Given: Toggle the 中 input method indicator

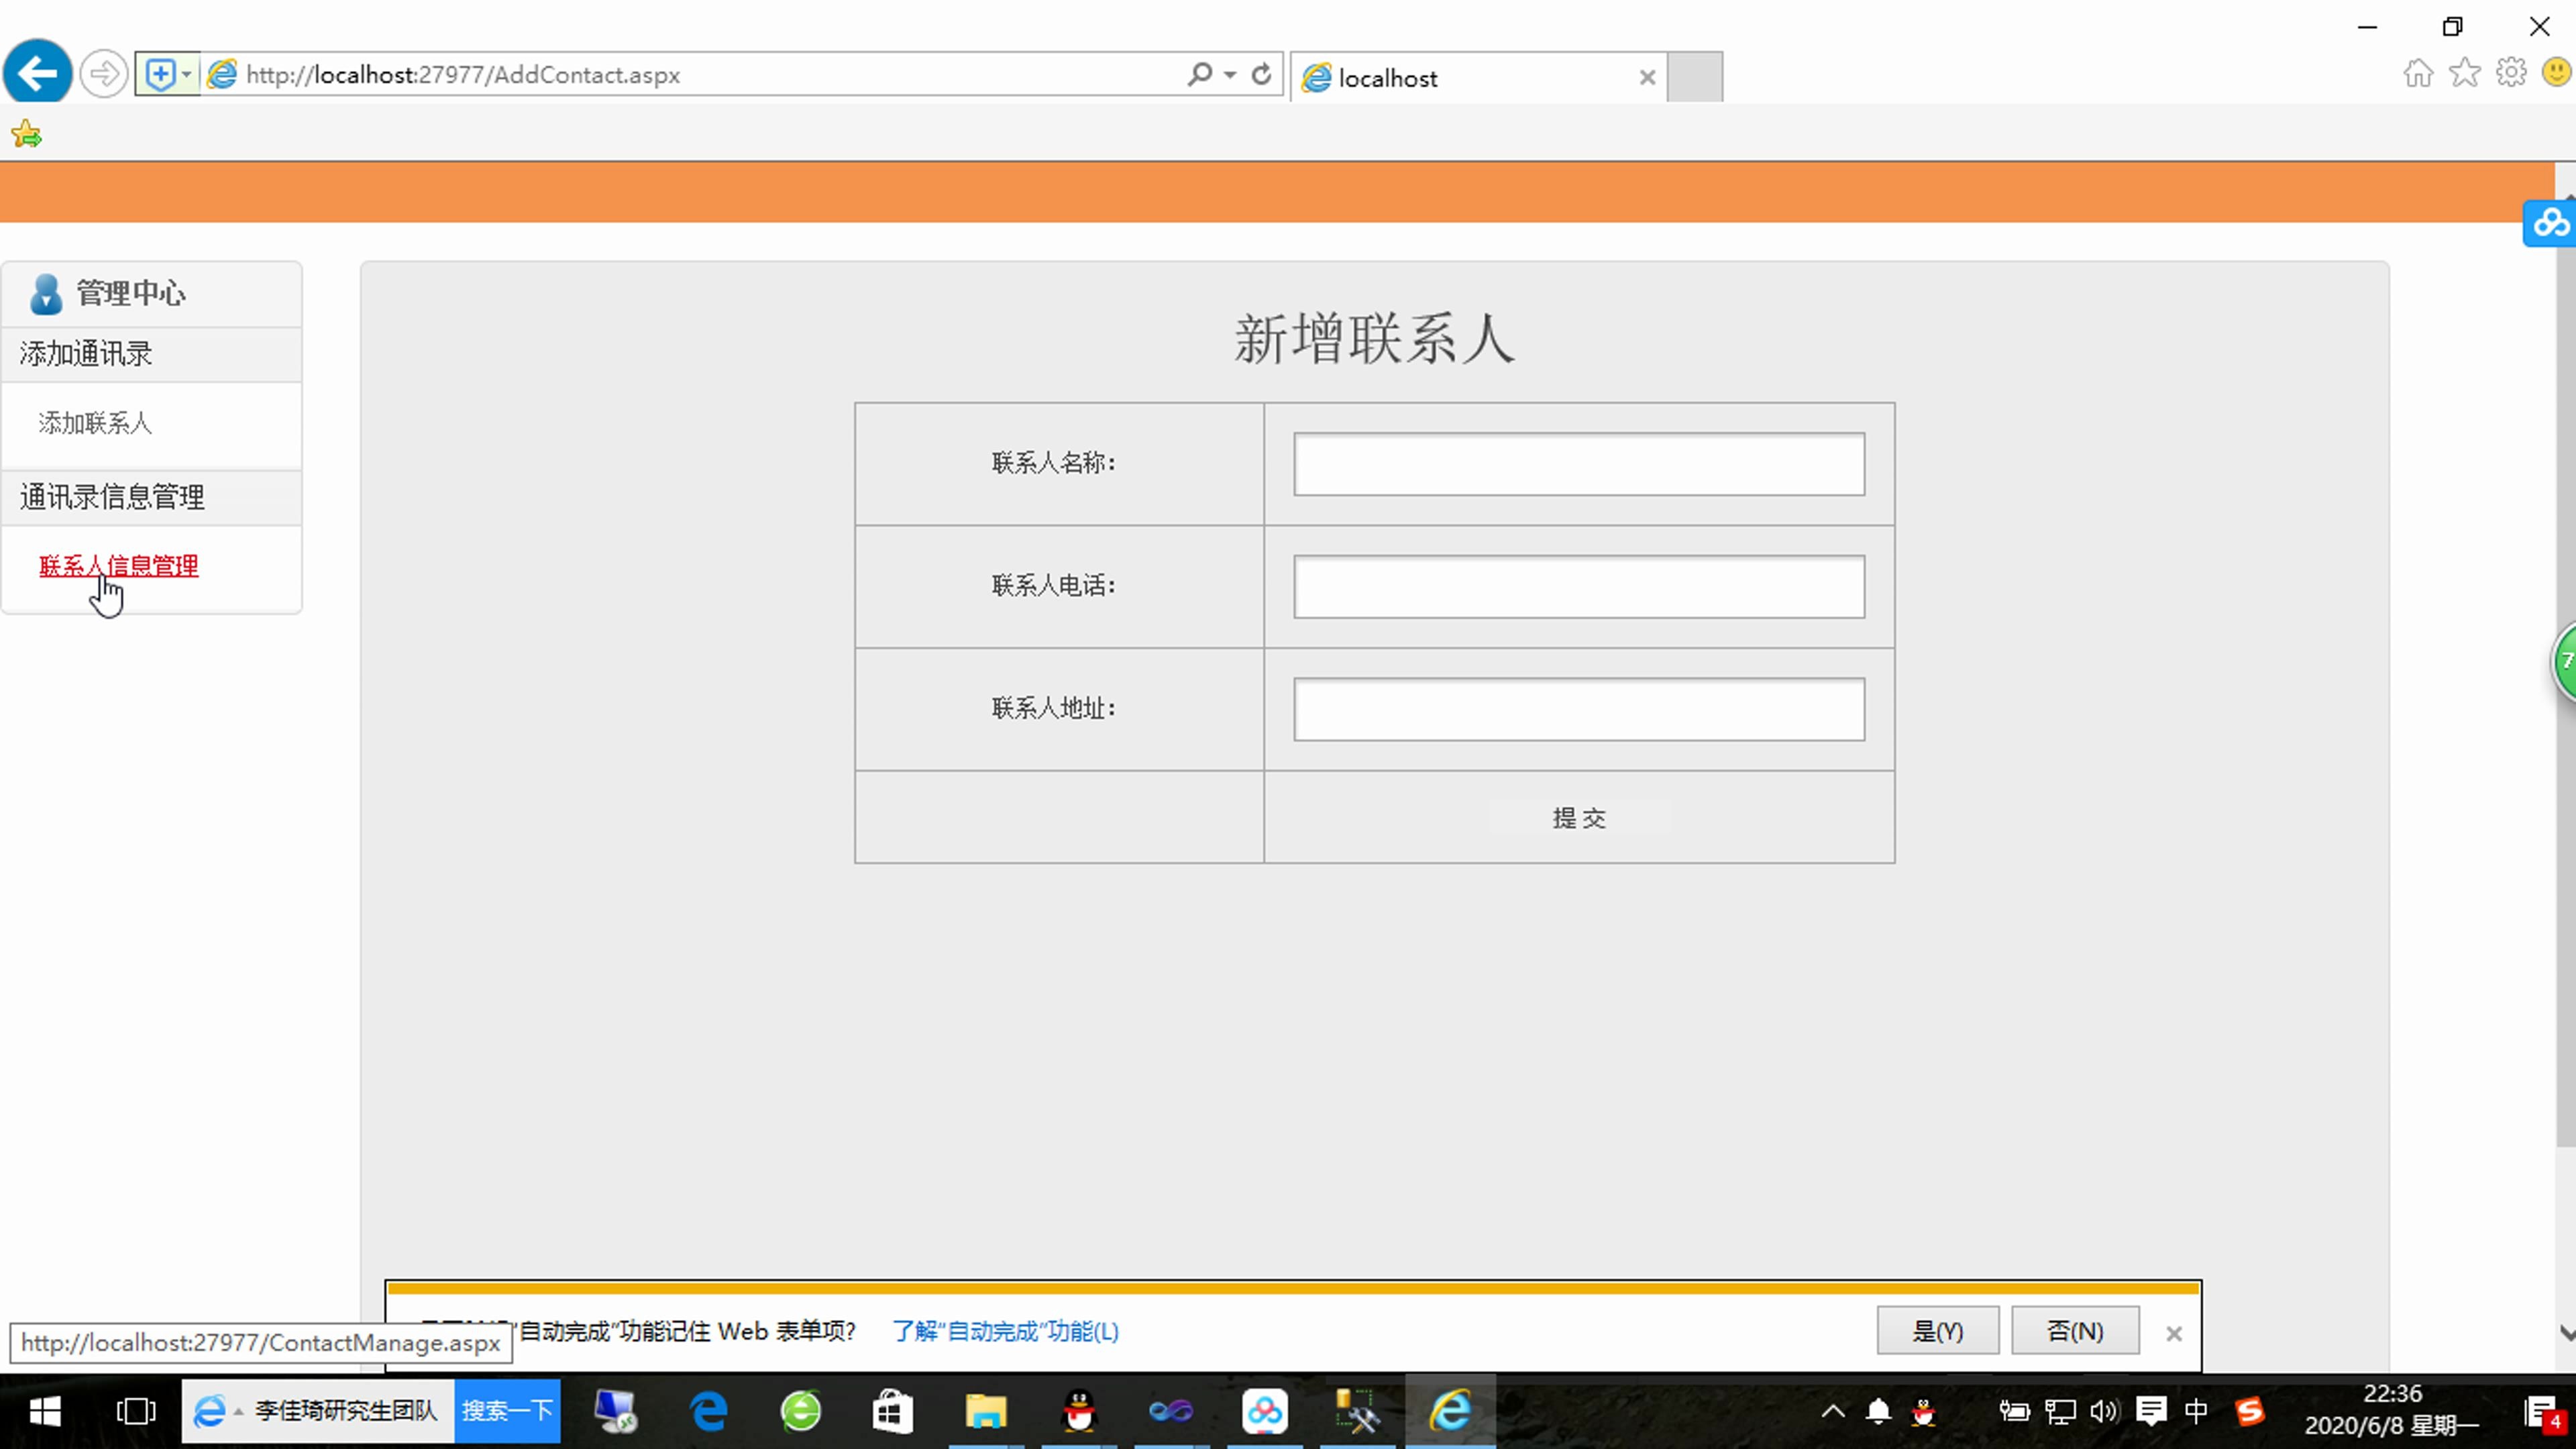Looking at the screenshot, I should [2196, 1411].
